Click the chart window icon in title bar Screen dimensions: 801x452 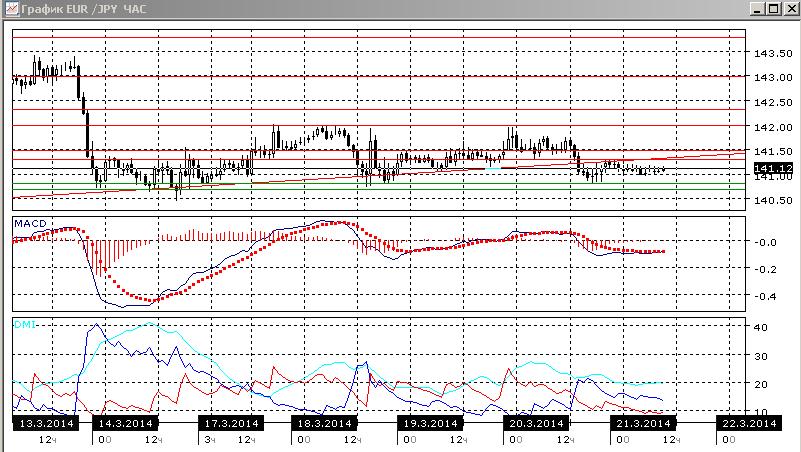coord(12,9)
